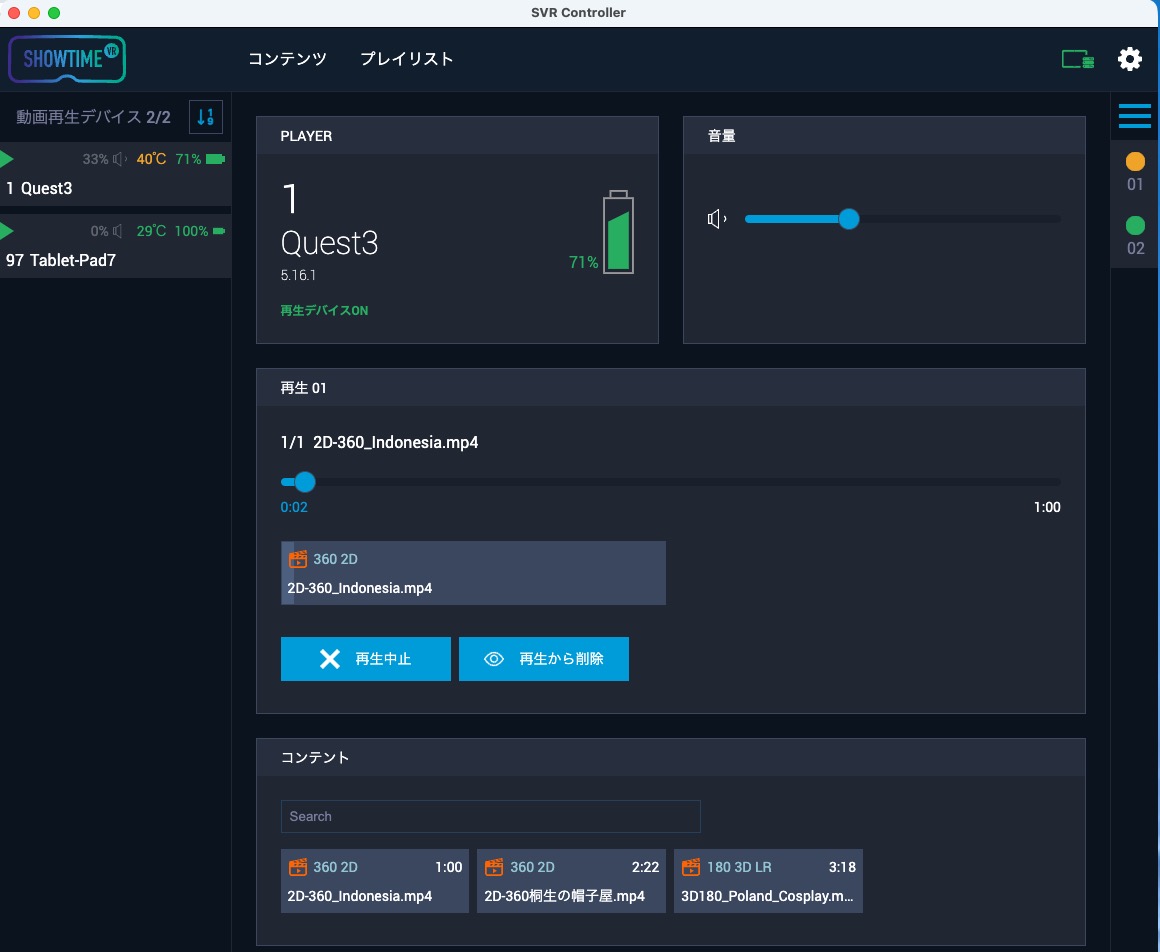Click clapperboard icon of 2D-360桐生の帽子屋.mp4 tile
The image size is (1160, 952).
[x=494, y=867]
